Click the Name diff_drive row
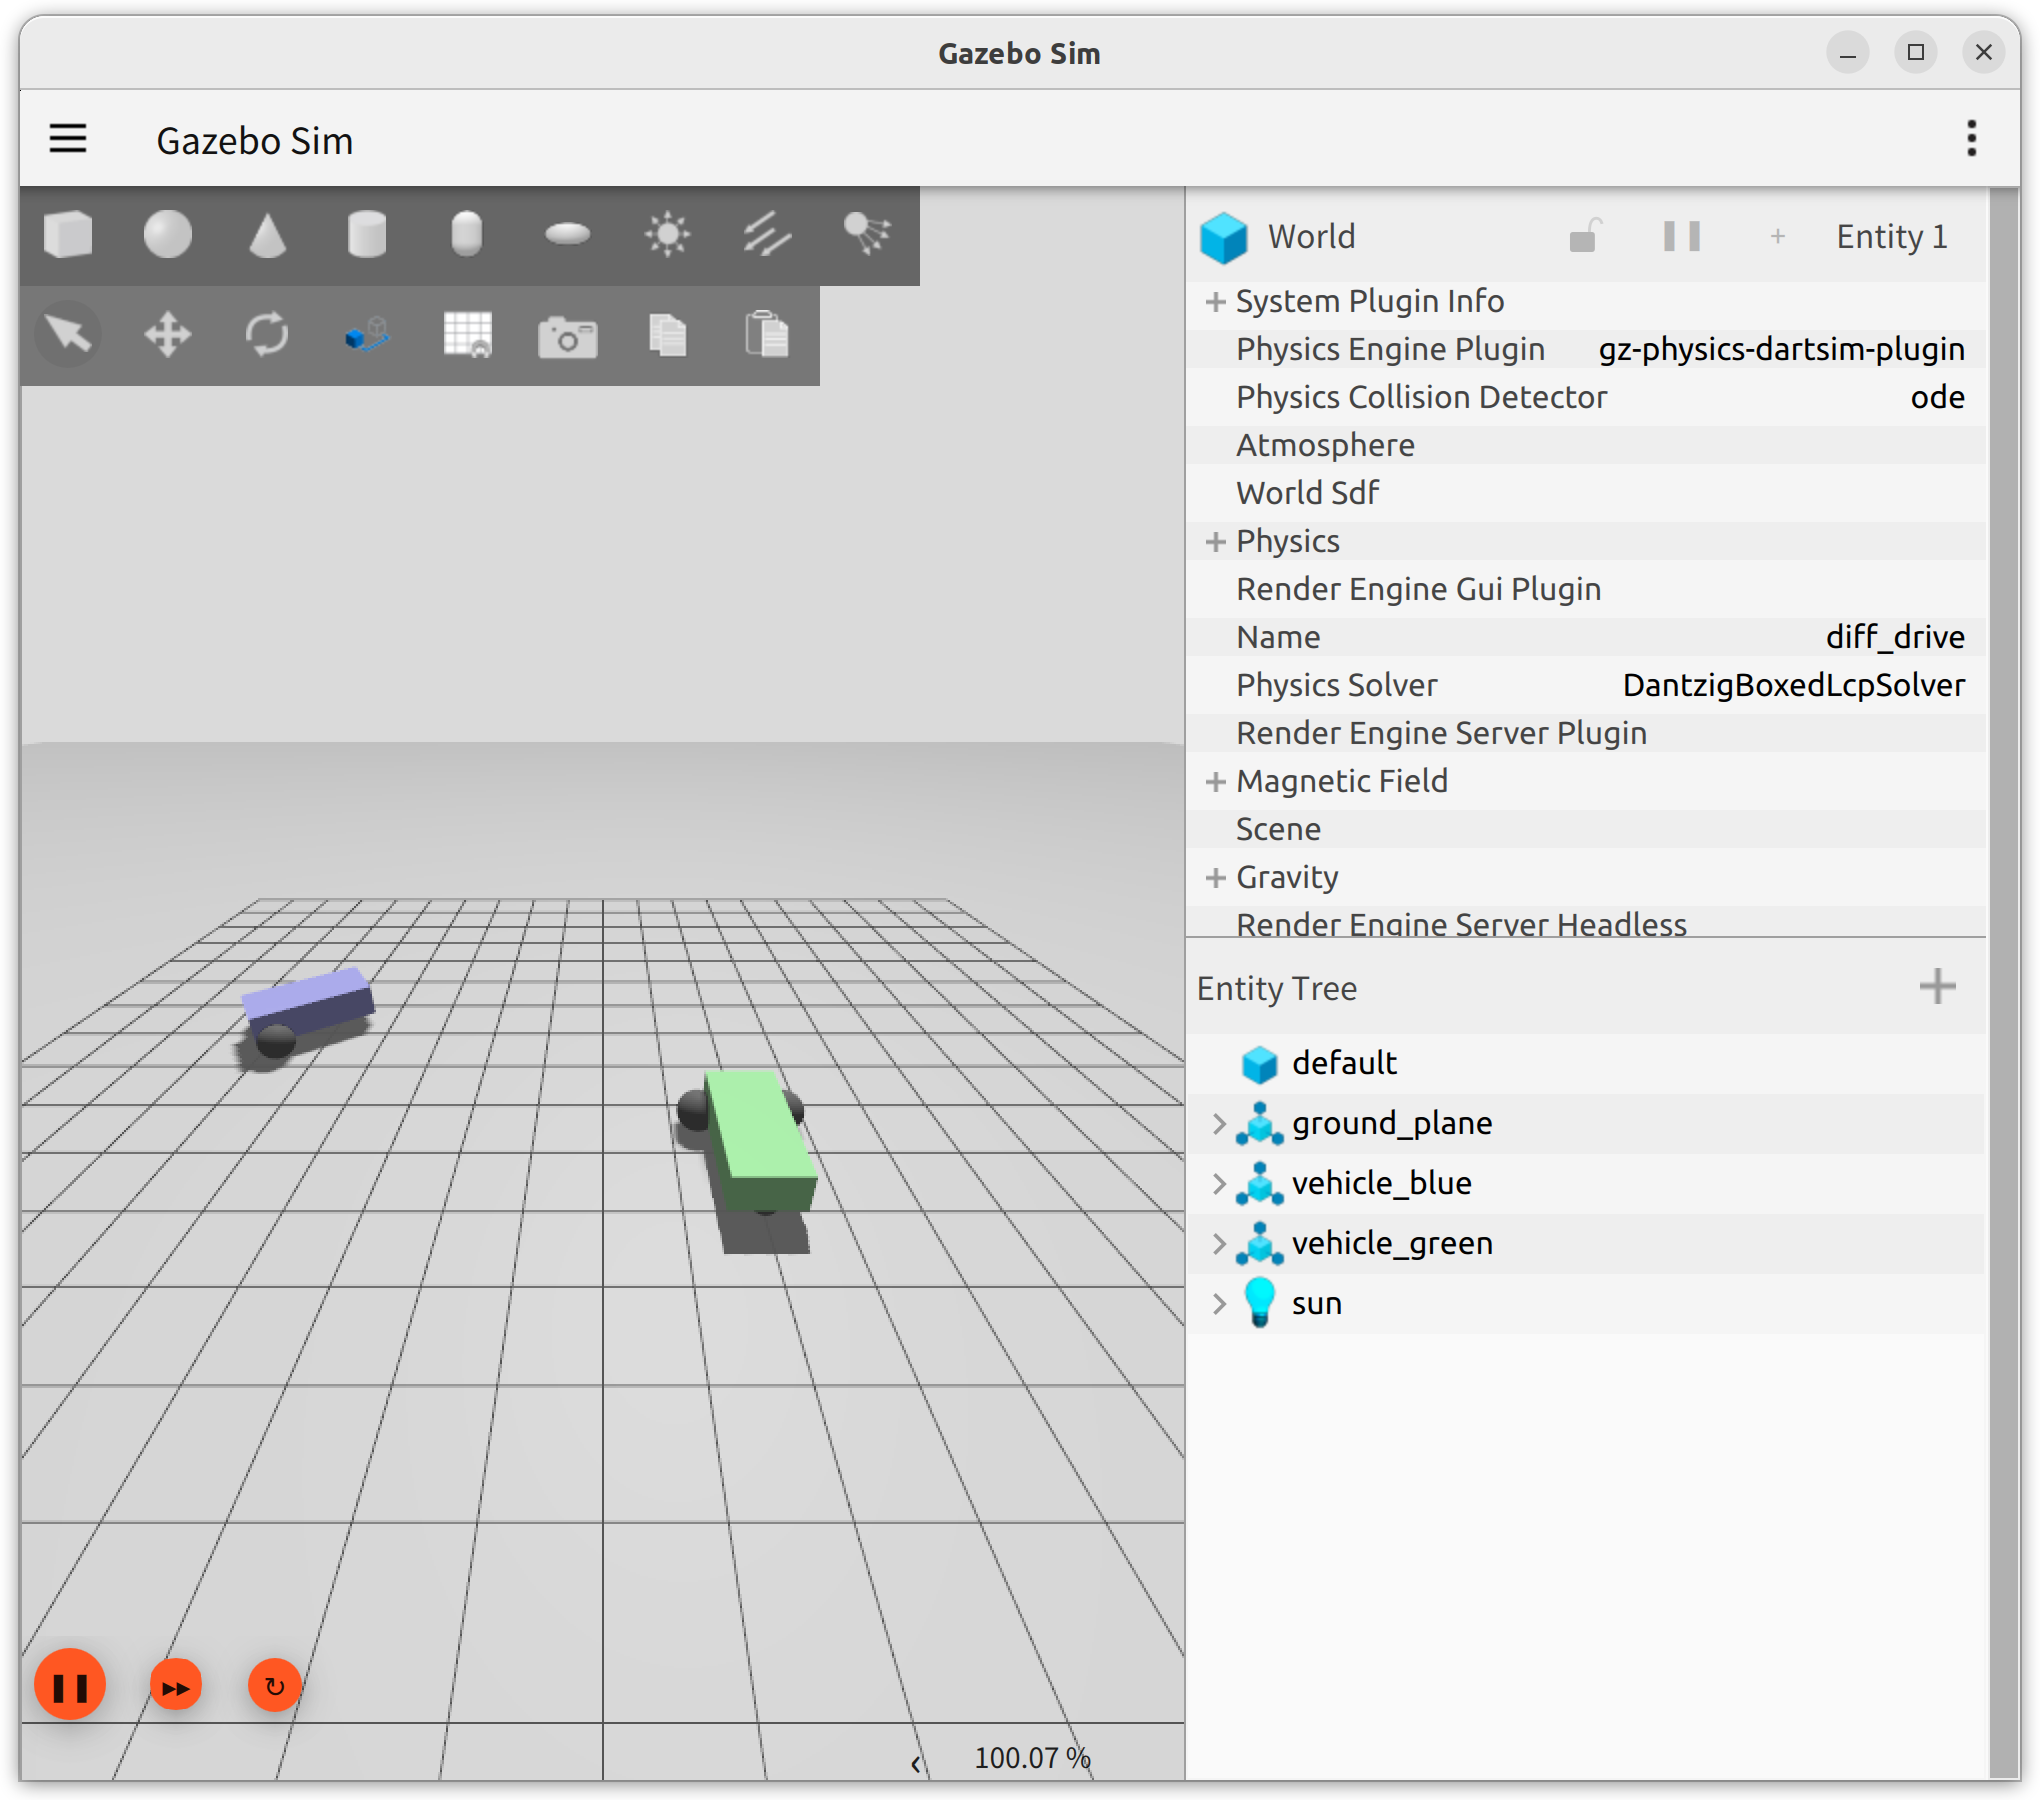This screenshot has width=2040, height=1800. pos(1586,637)
